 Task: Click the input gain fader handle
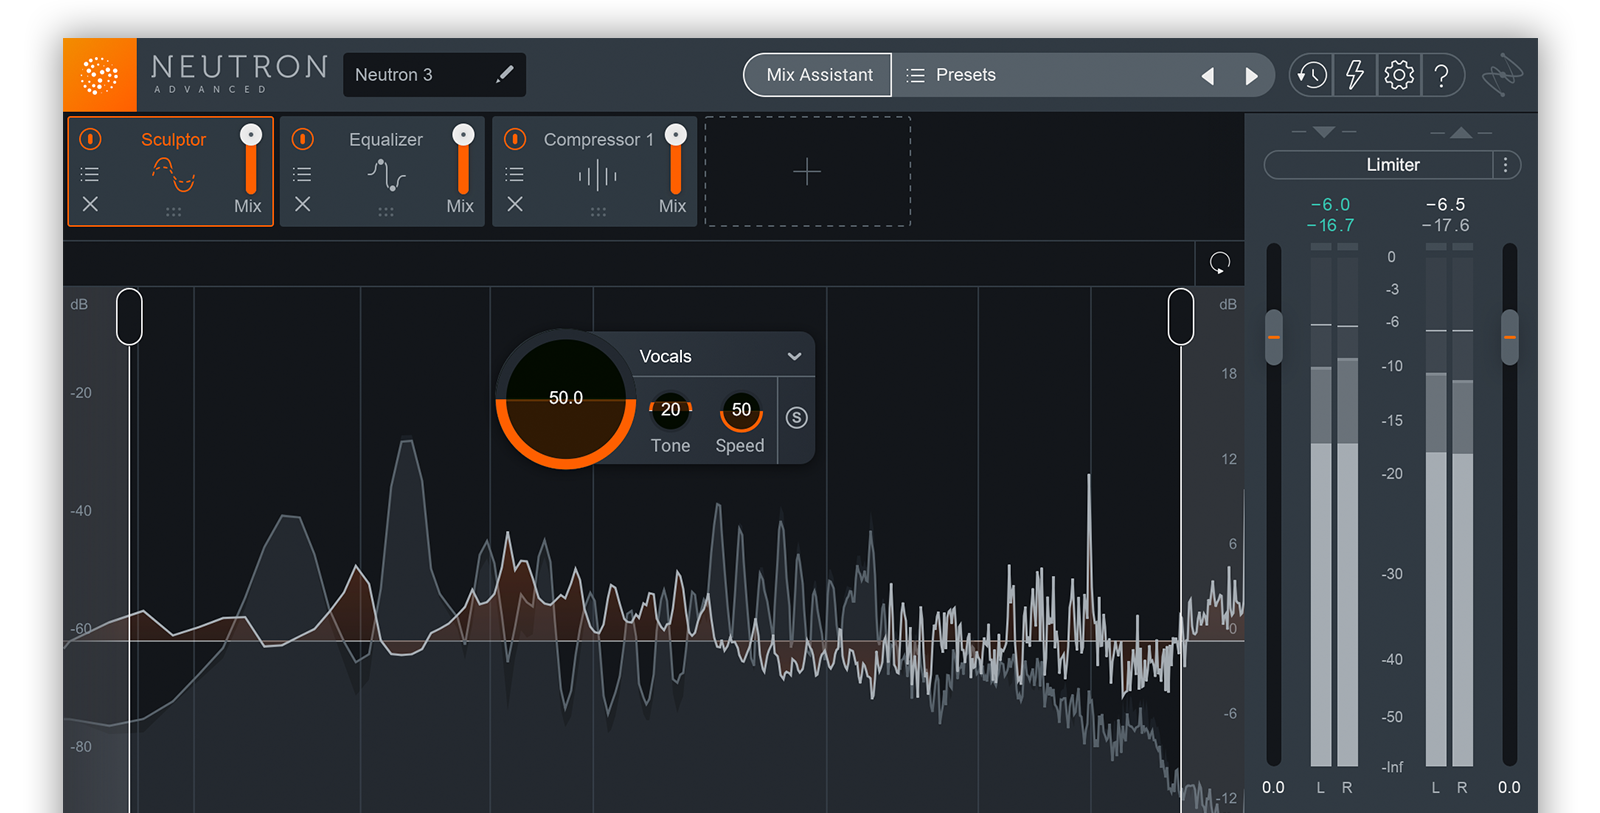coord(1274,337)
